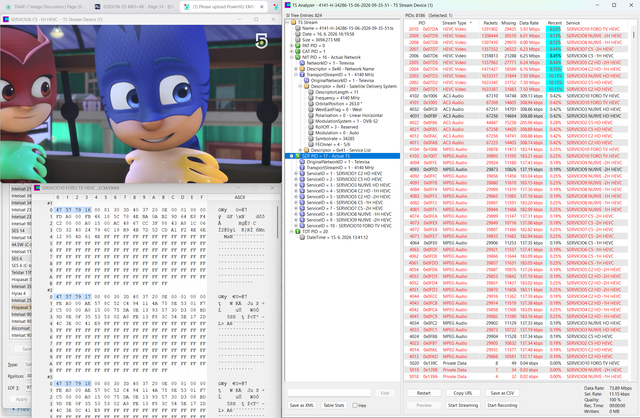Select PID 5020 Private Data row
Image resolution: width=640 pixels, height=418 pixels.
tap(517, 363)
